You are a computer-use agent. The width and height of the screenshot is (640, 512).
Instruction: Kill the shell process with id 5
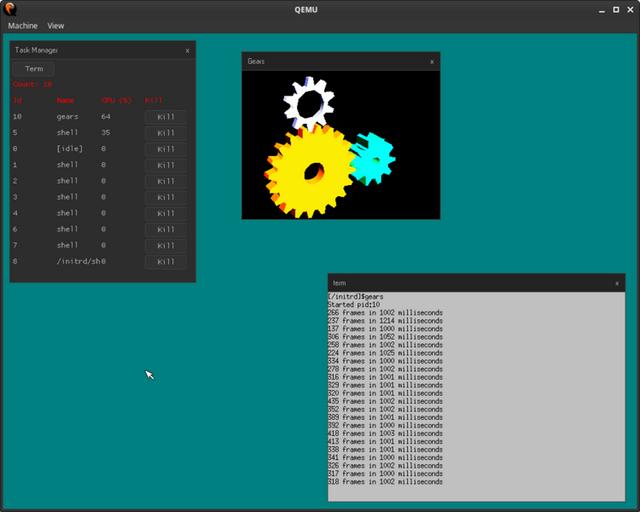tap(166, 133)
